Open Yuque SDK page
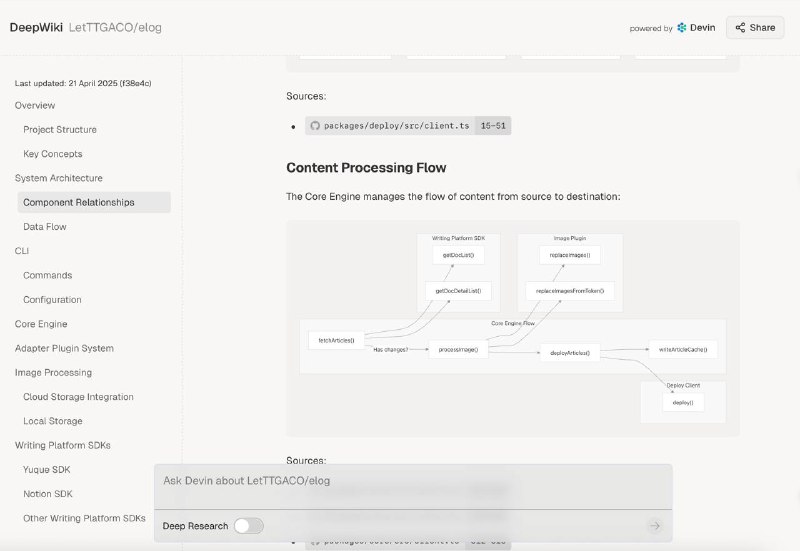 tap(47, 469)
